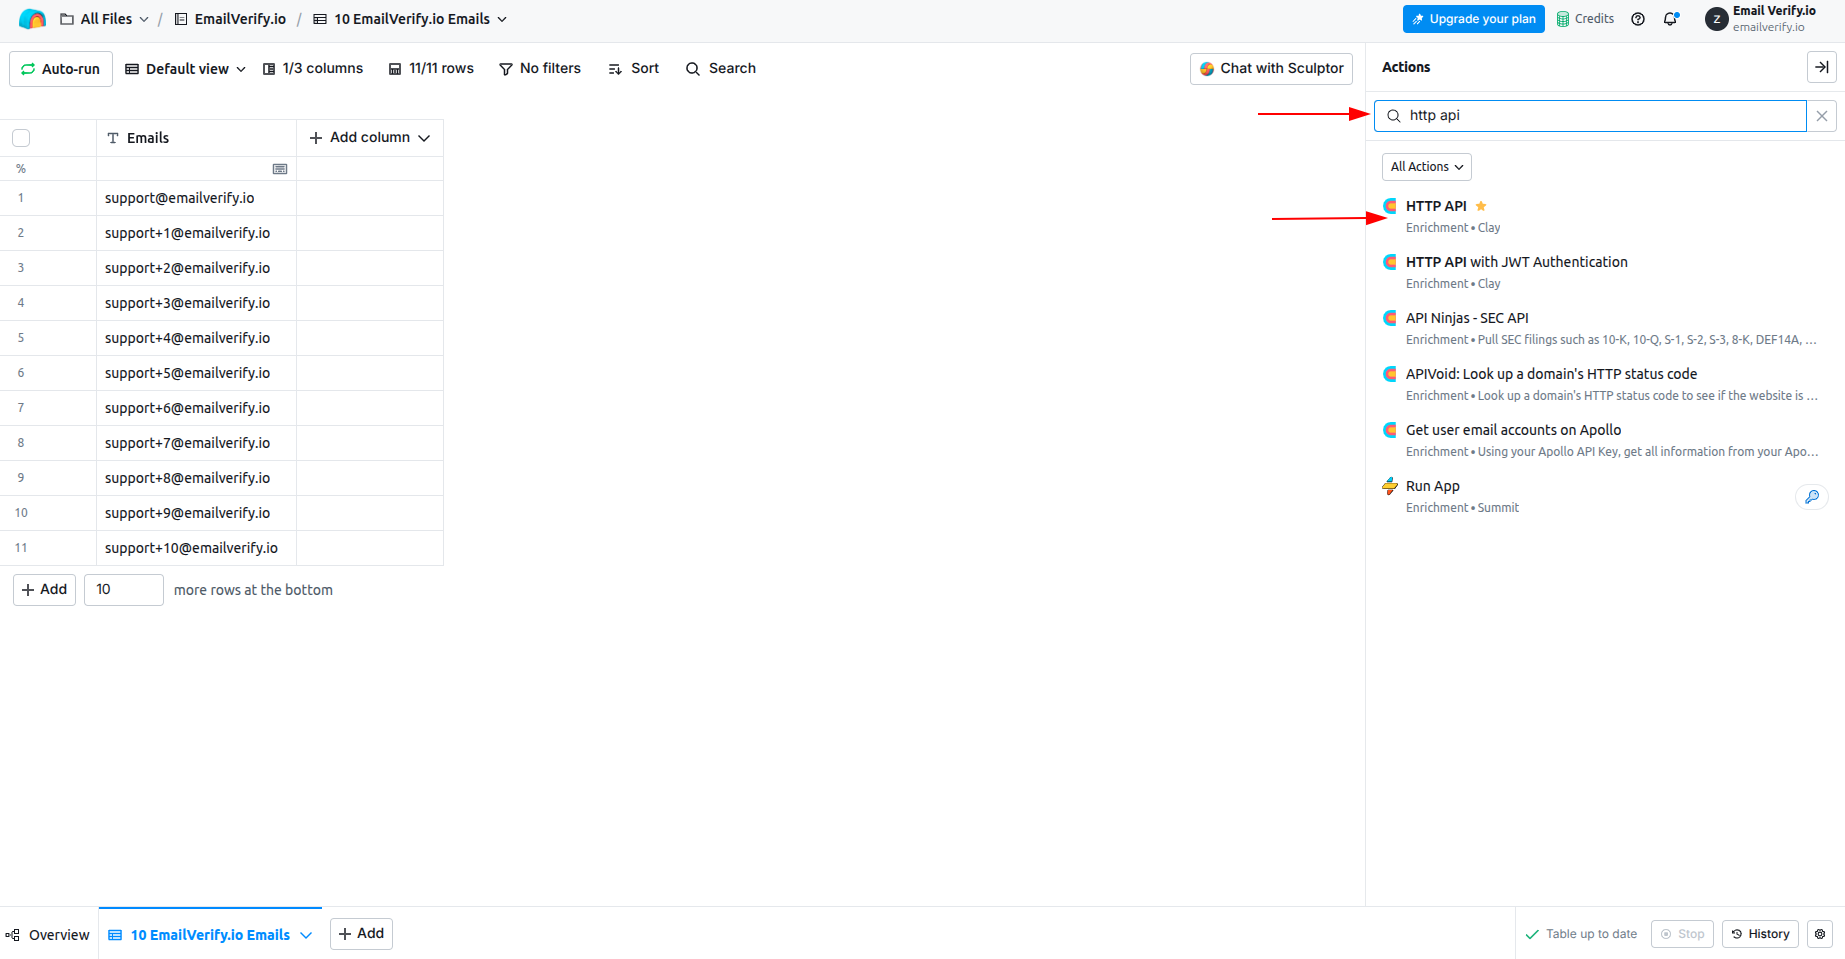Switch to the Overview tab
This screenshot has height=959, width=1845.
(48, 935)
